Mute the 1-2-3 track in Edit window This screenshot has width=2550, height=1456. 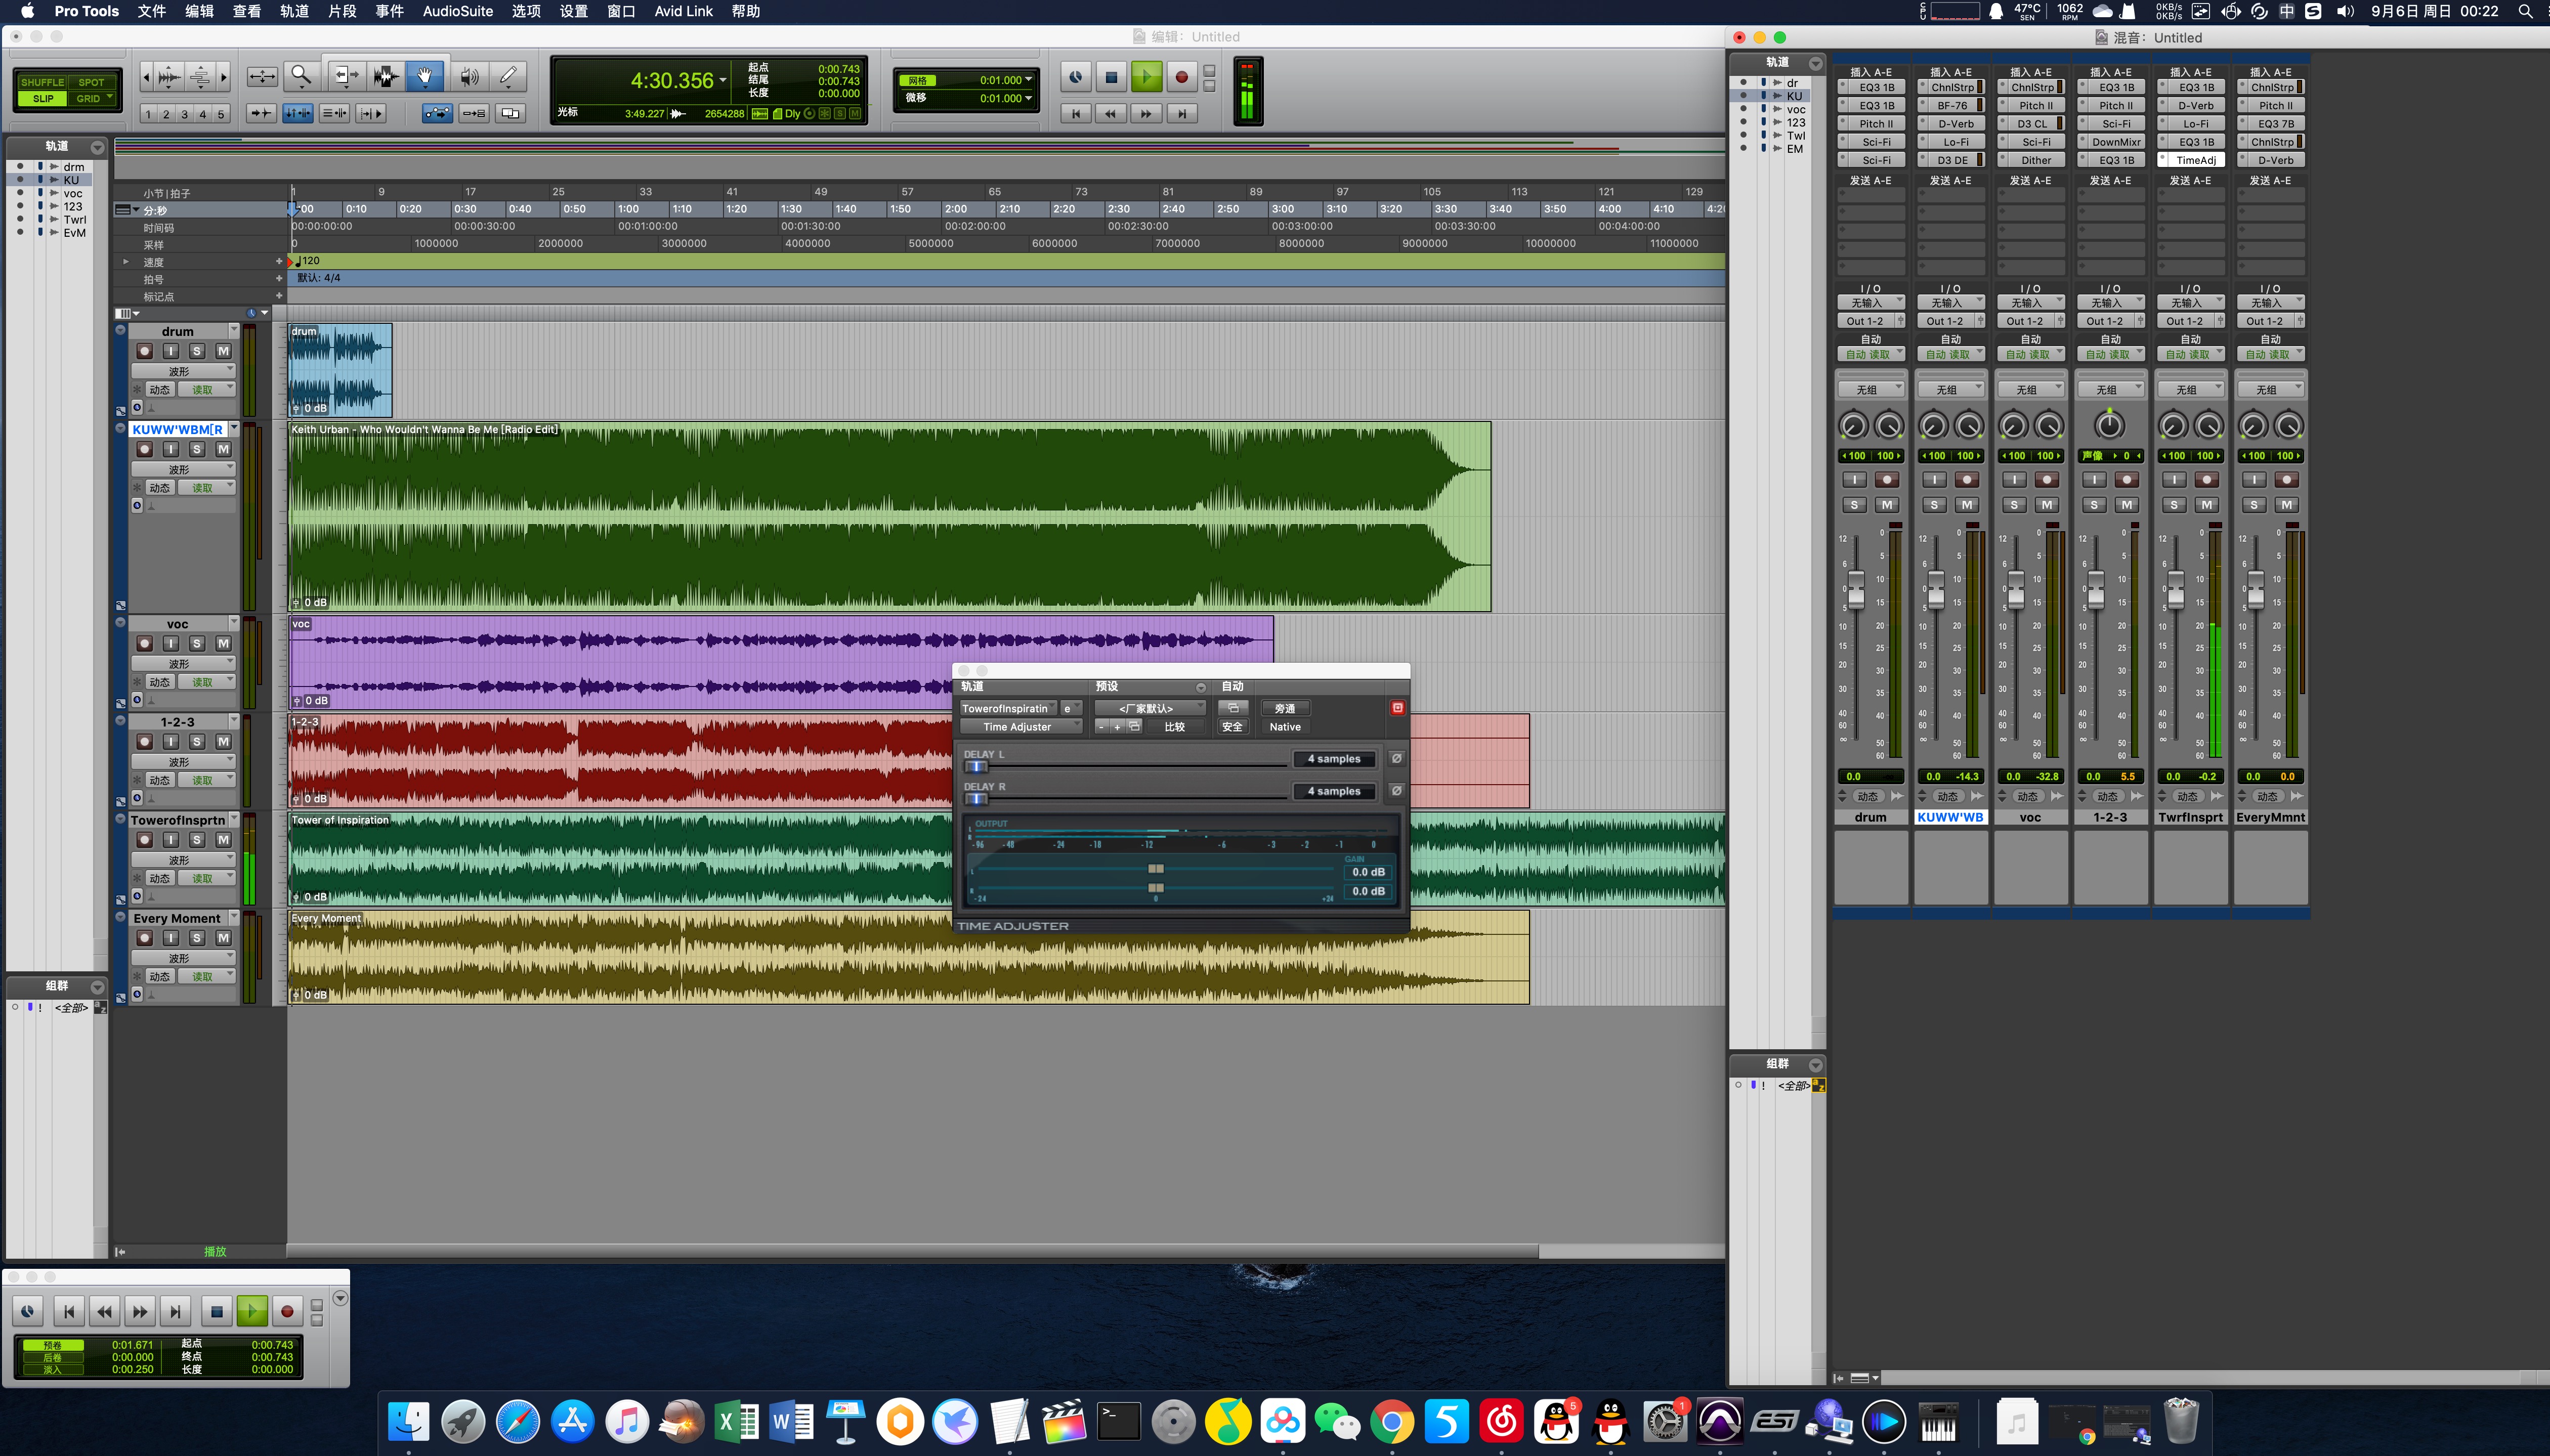(223, 741)
